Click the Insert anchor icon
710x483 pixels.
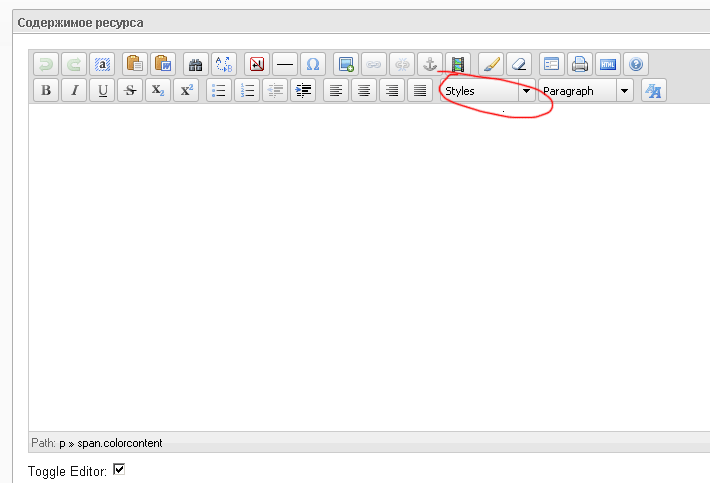pyautogui.click(x=430, y=64)
